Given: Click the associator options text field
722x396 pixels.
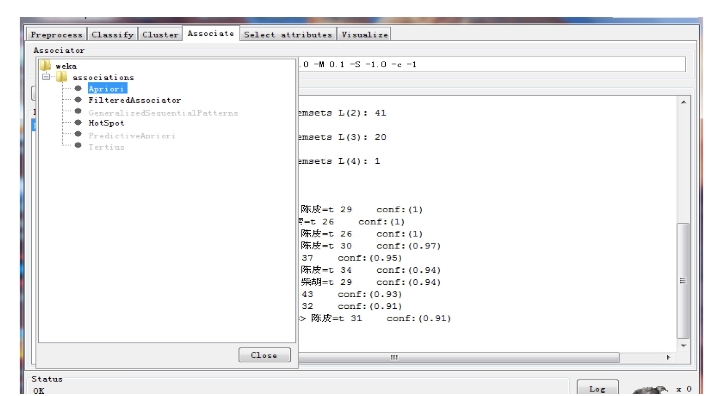Looking at the screenshot, I should pyautogui.click(x=492, y=64).
